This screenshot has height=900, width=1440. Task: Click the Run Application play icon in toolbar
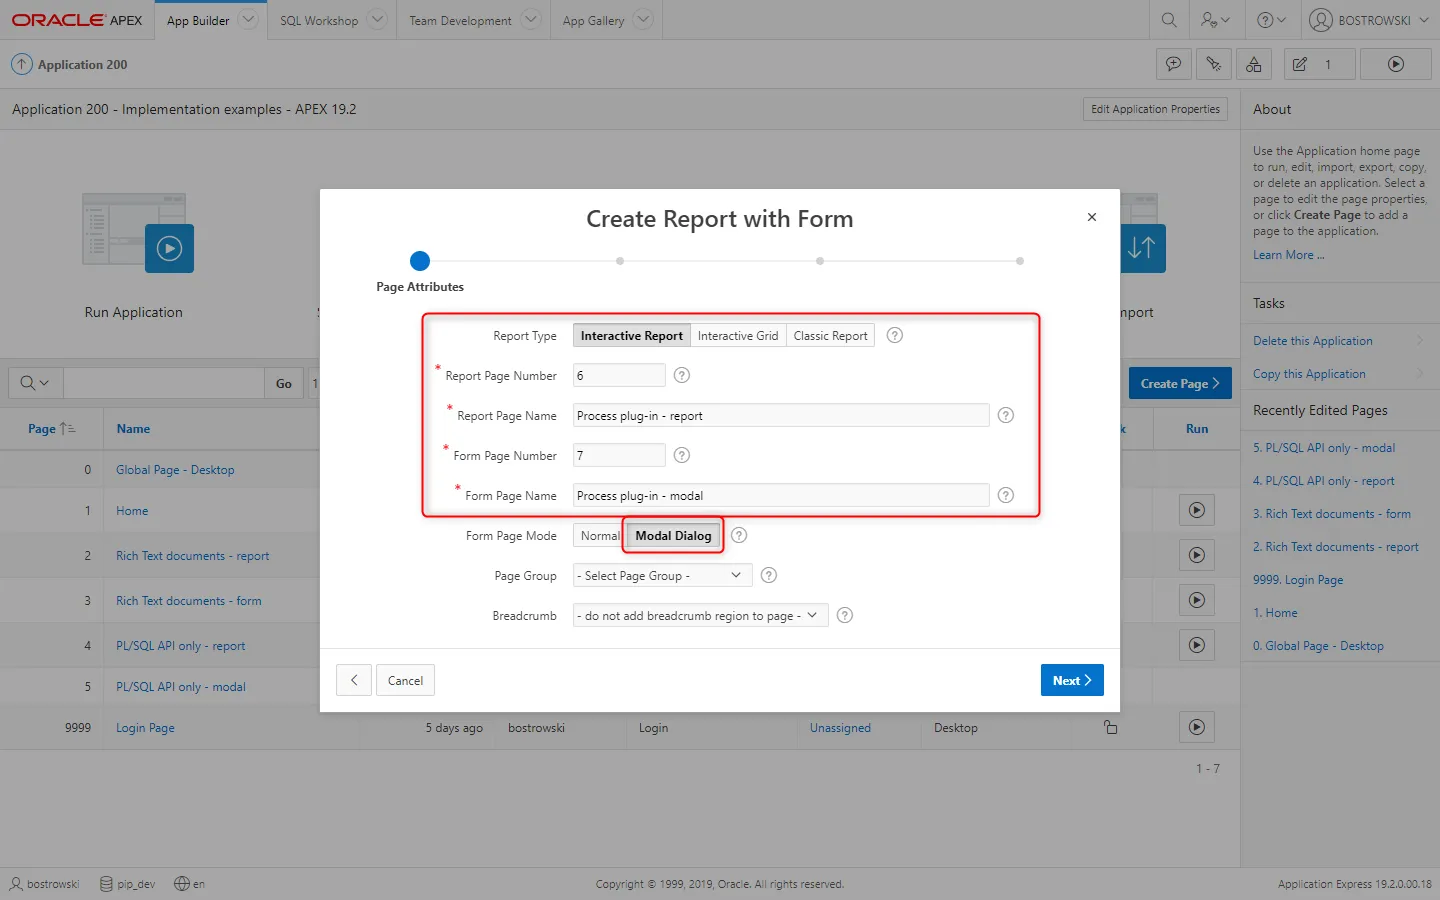[x=1396, y=64]
